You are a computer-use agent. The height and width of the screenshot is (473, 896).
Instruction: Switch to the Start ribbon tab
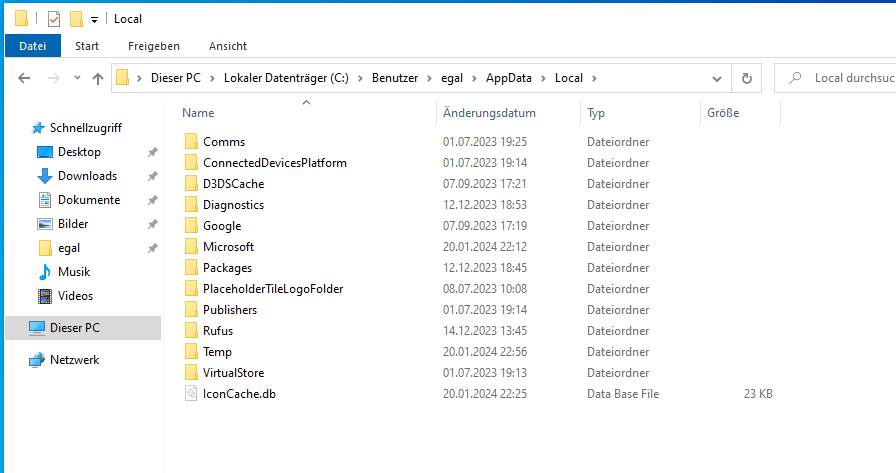point(87,46)
